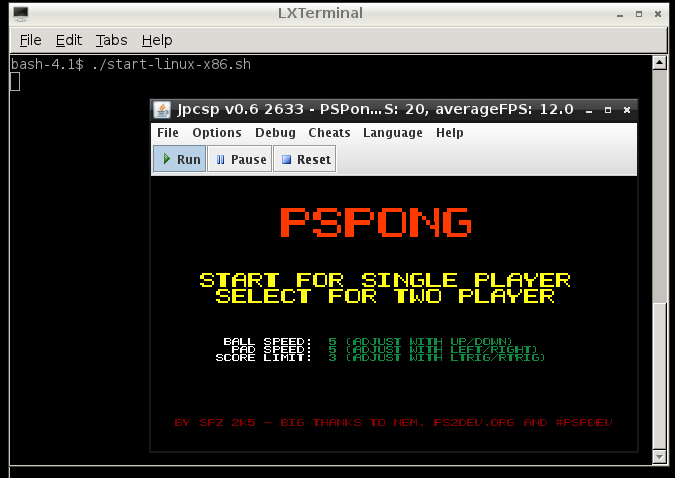Maximize the Jpcsp window
675x478 pixels.
[608, 110]
